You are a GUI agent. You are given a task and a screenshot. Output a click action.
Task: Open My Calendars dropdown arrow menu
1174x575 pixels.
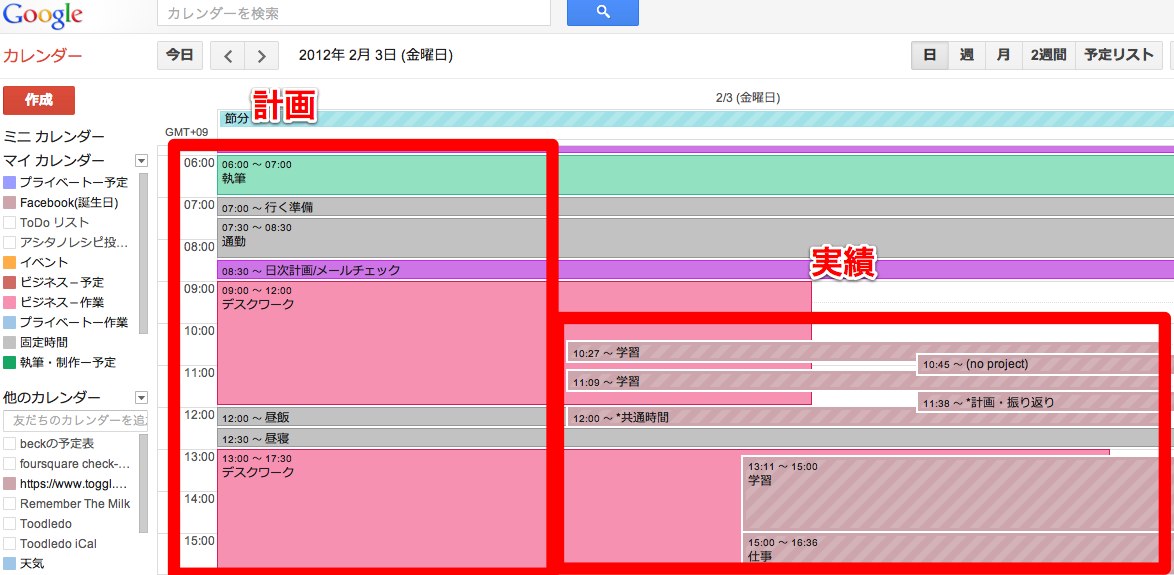[141, 161]
